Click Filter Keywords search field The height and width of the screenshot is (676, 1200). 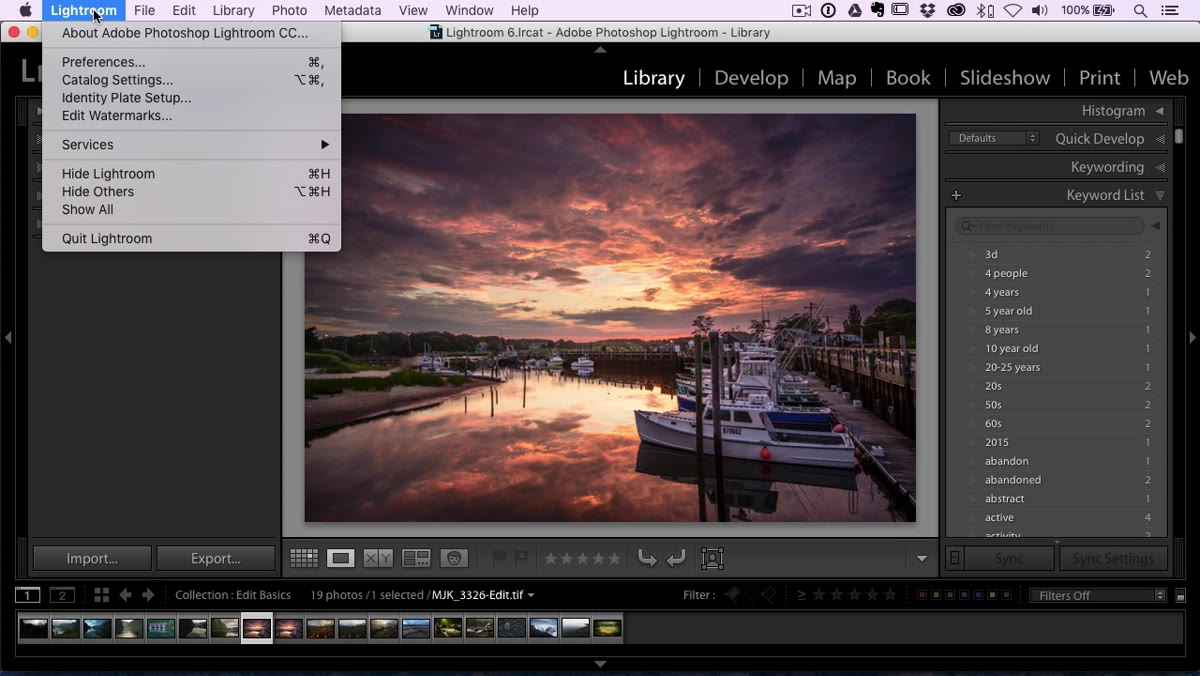click(x=1050, y=227)
